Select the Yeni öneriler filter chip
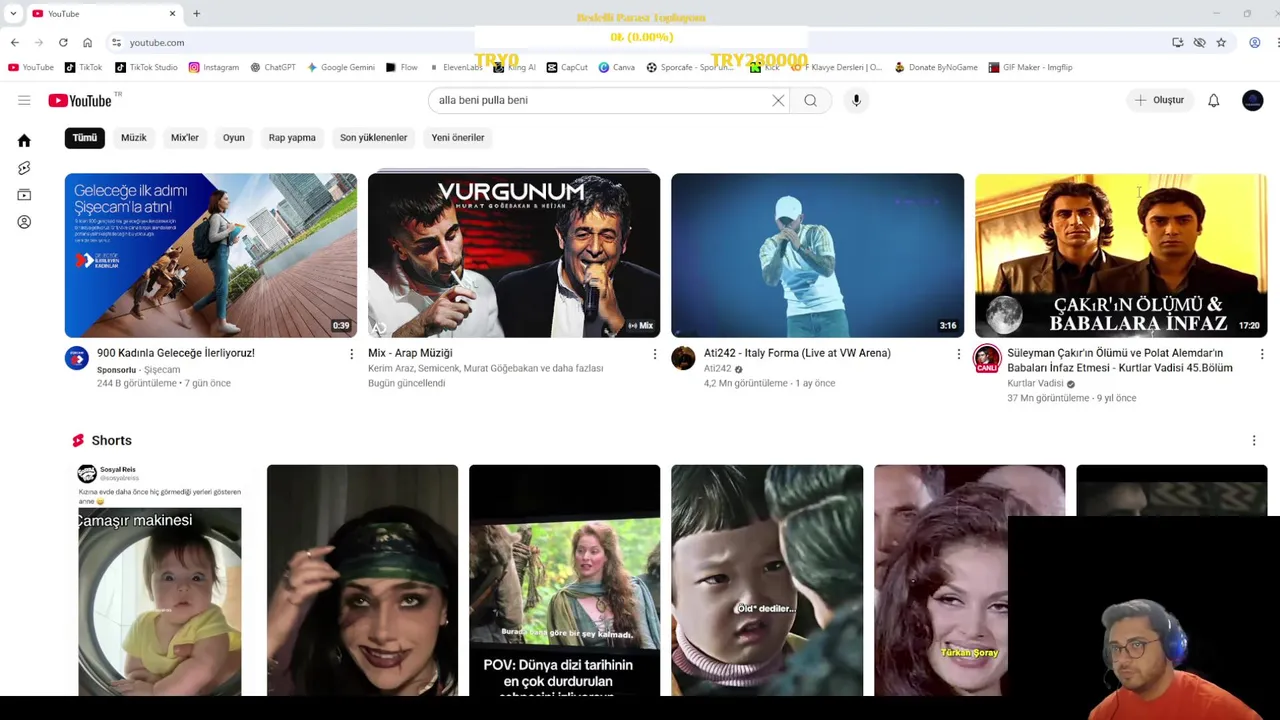1280x720 pixels. pyautogui.click(x=458, y=137)
